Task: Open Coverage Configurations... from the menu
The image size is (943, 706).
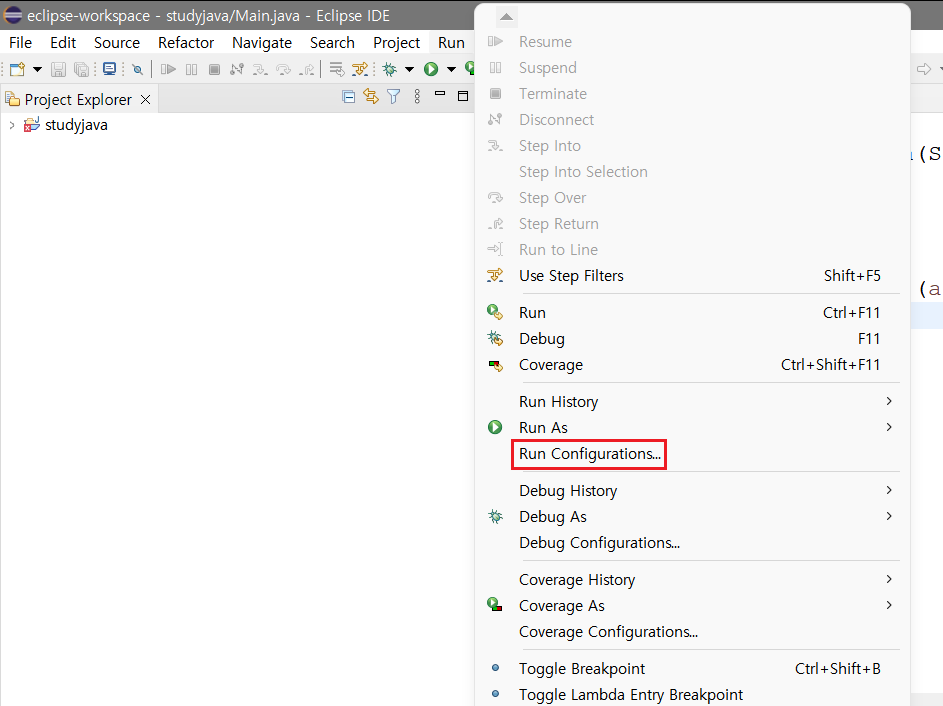Action: point(692,632)
